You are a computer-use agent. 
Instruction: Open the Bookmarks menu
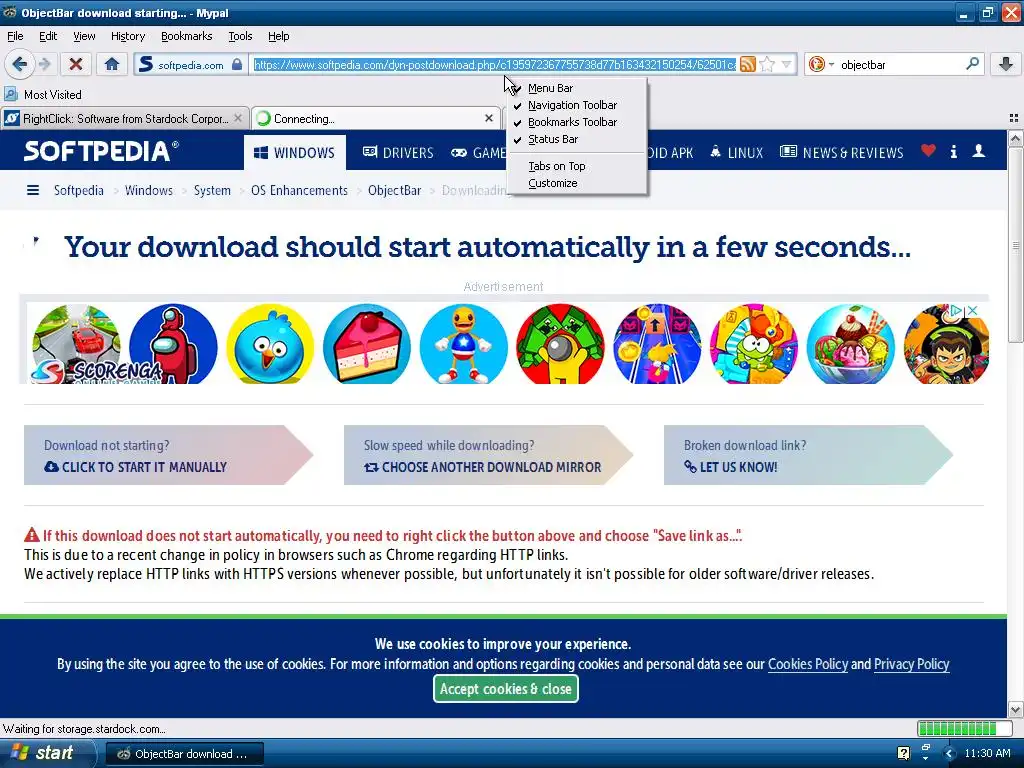(x=187, y=36)
